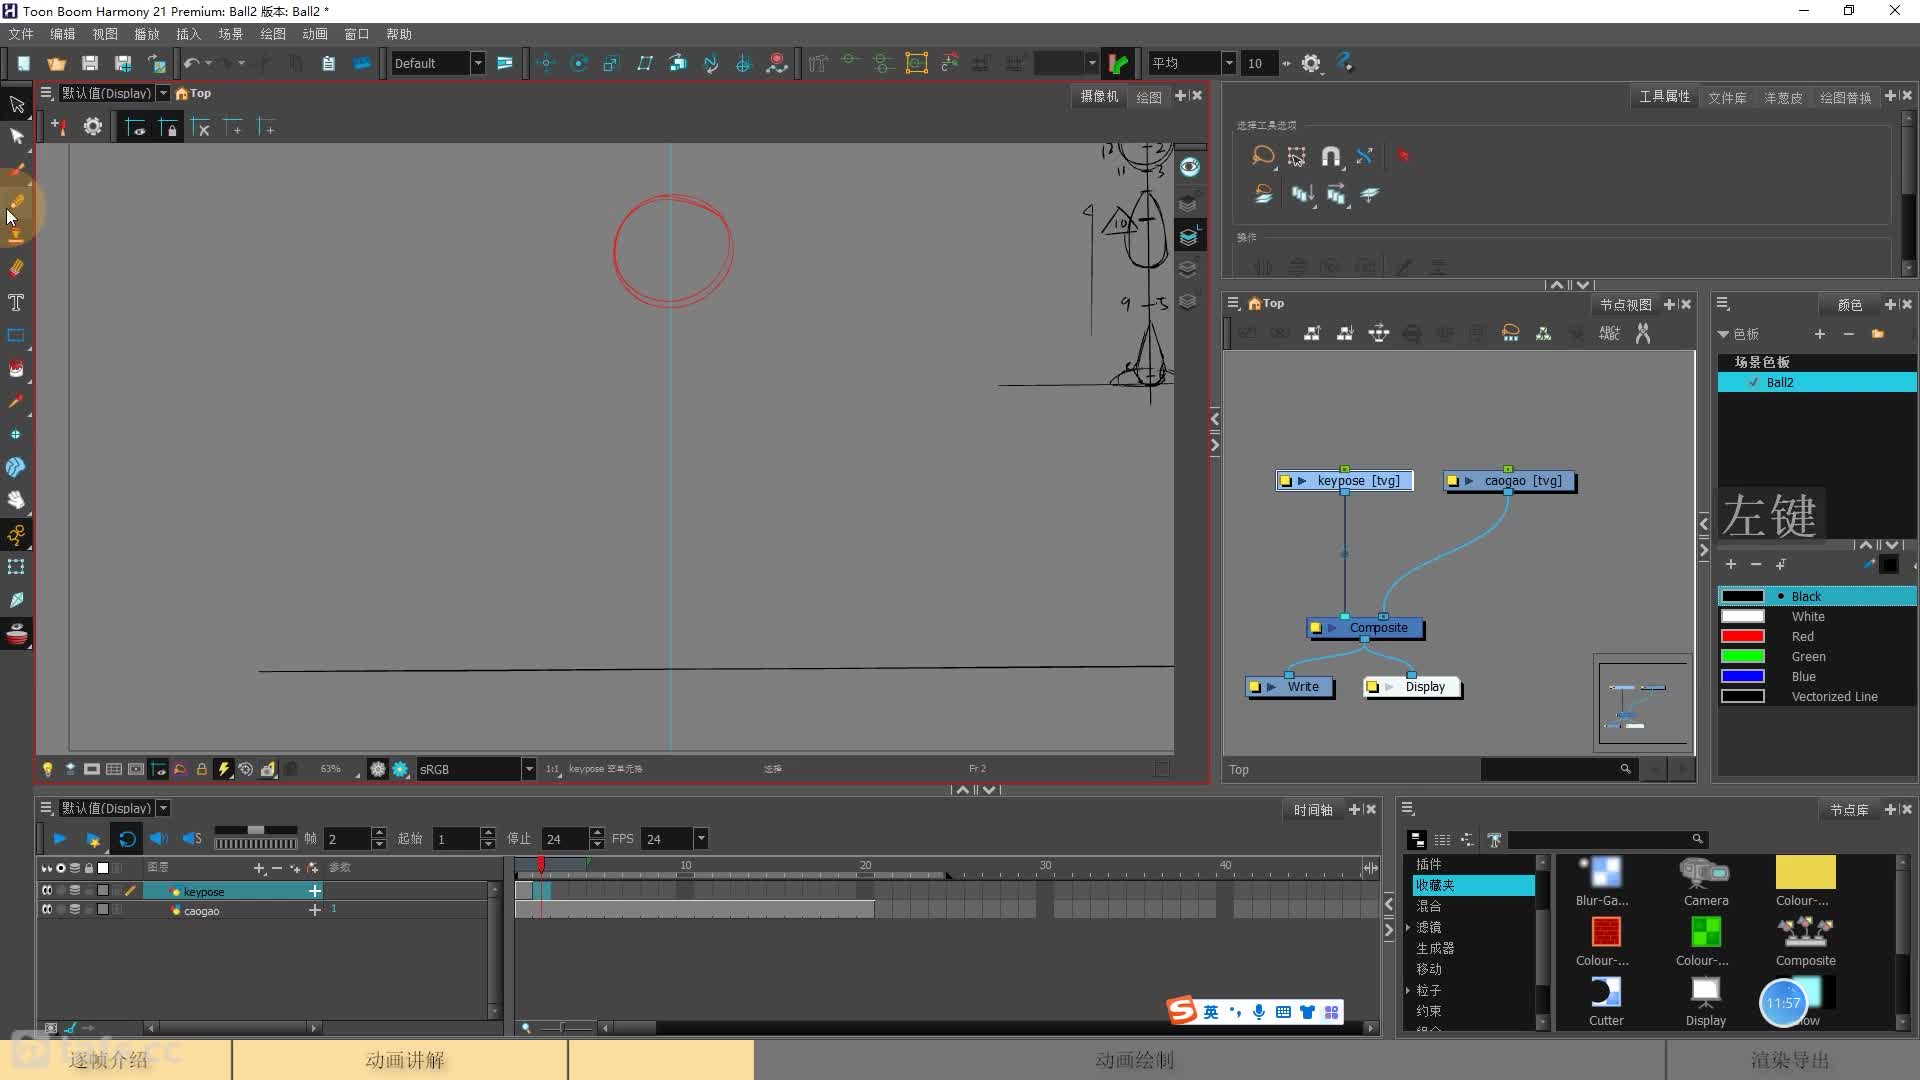Click the Save scene icon in the top toolbar

tap(90, 63)
